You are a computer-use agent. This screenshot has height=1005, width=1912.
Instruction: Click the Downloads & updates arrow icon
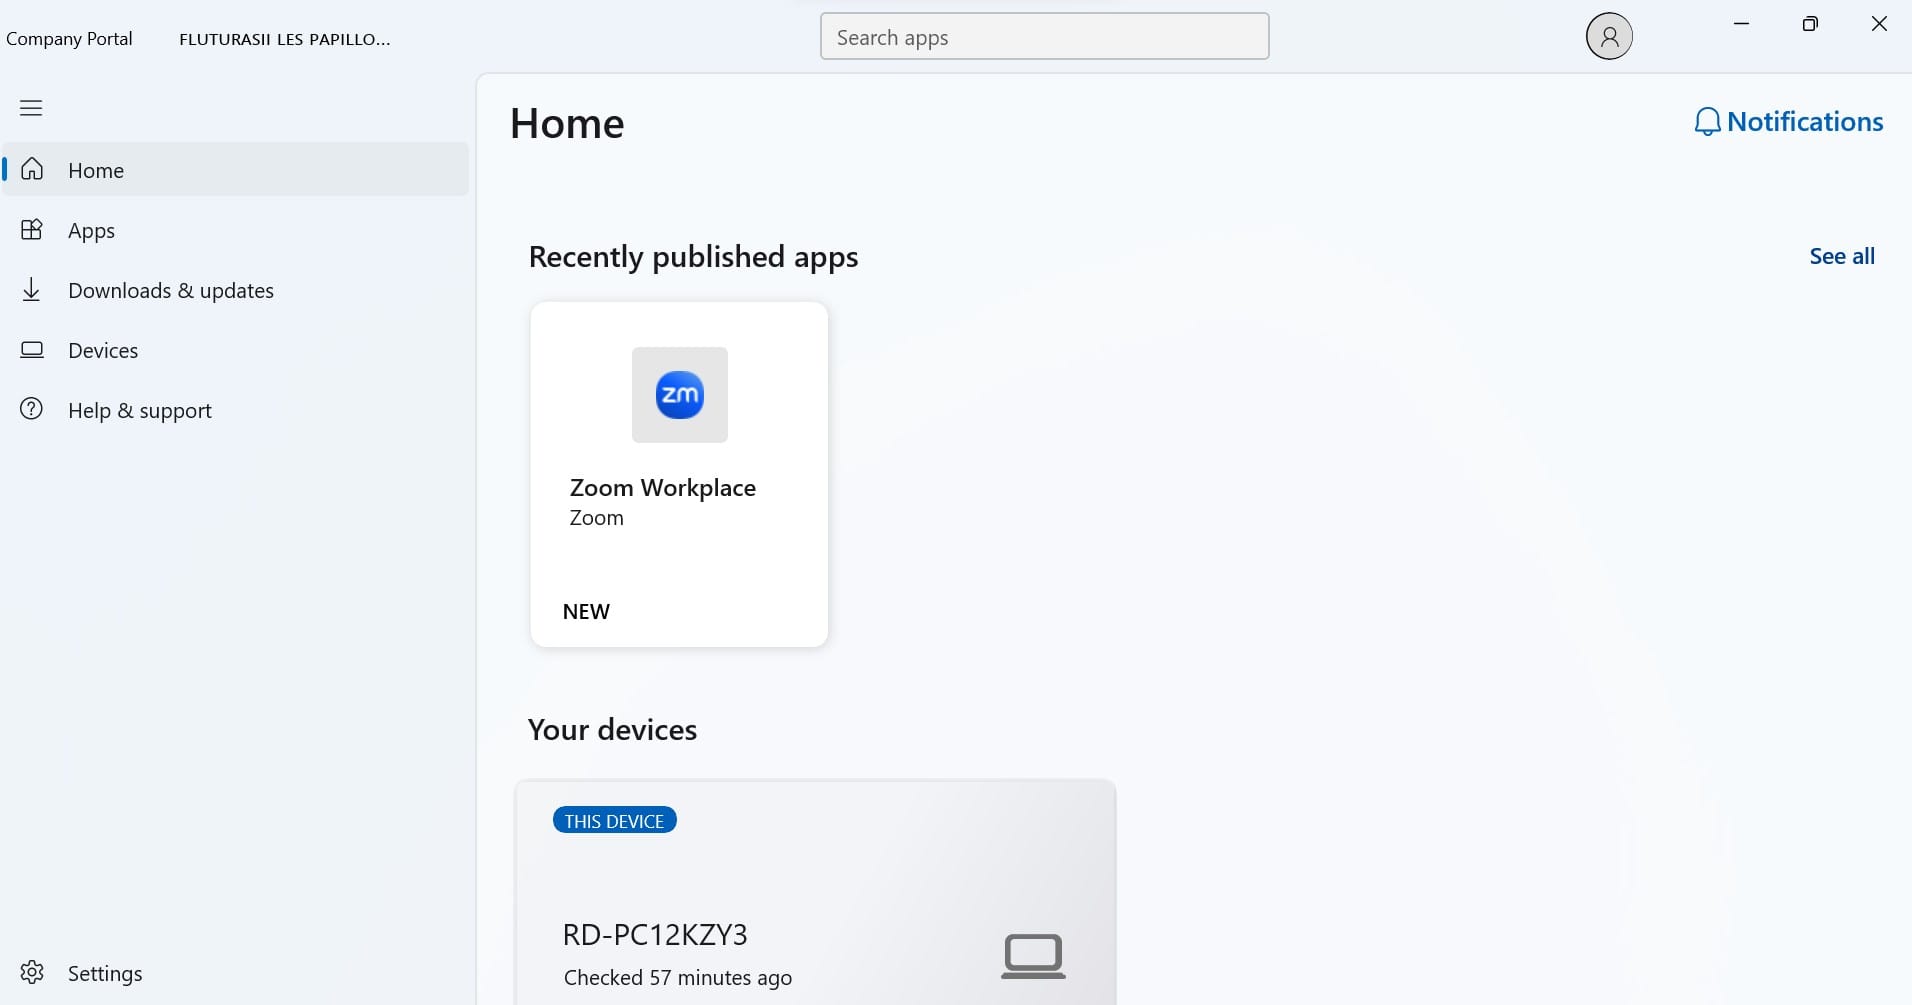32,289
